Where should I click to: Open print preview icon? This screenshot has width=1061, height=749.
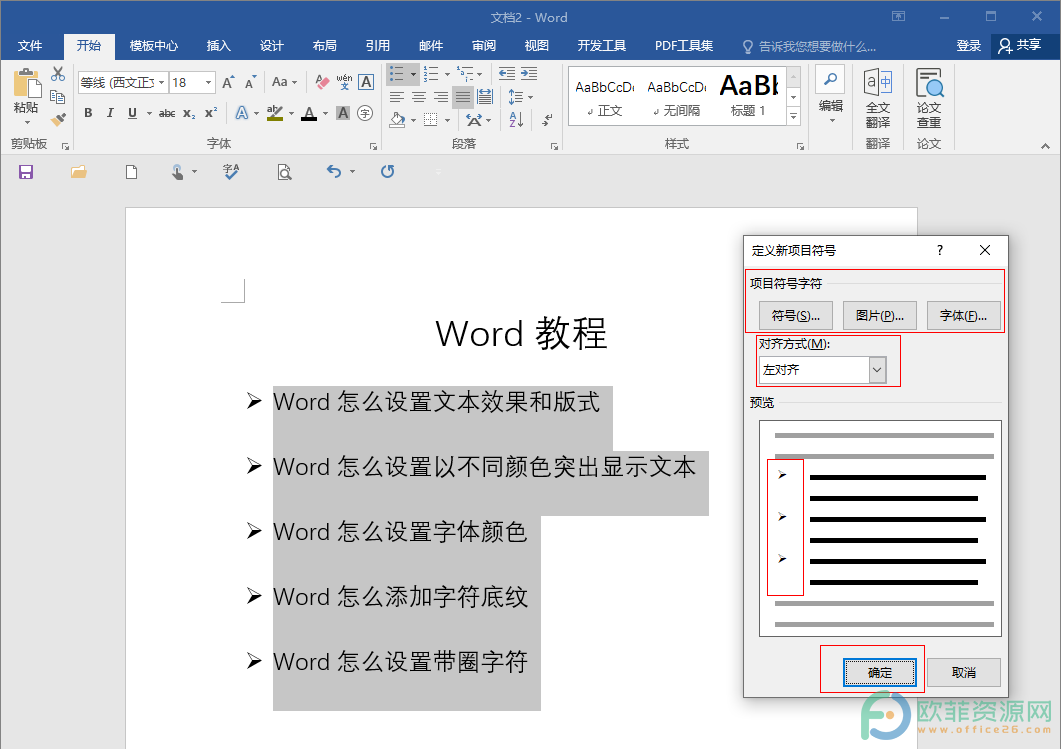(x=284, y=172)
